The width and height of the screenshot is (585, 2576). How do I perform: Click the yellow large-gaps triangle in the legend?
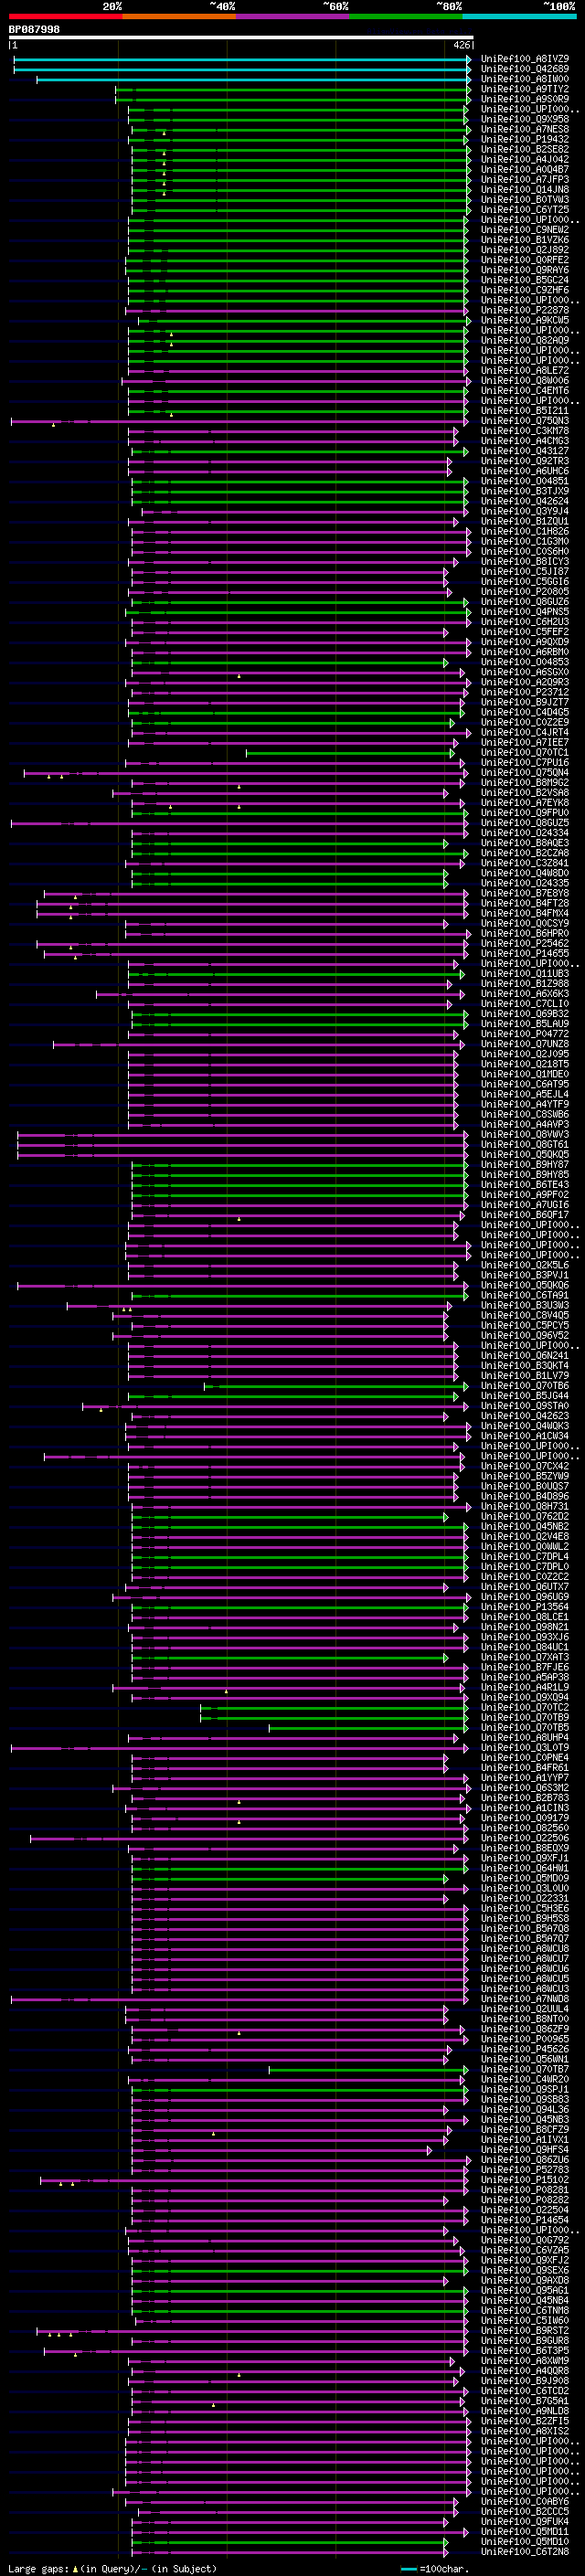point(75,2568)
